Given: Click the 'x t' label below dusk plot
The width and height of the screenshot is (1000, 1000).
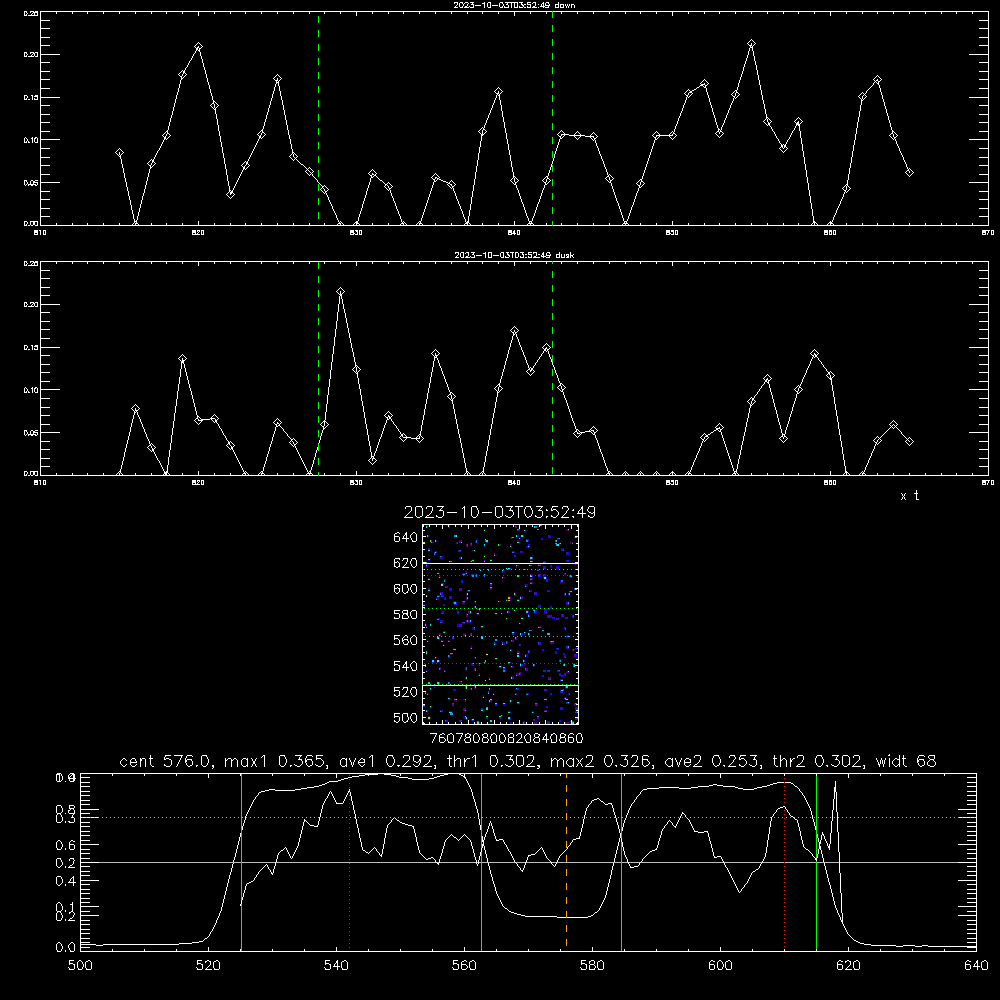Looking at the screenshot, I should [x=909, y=496].
